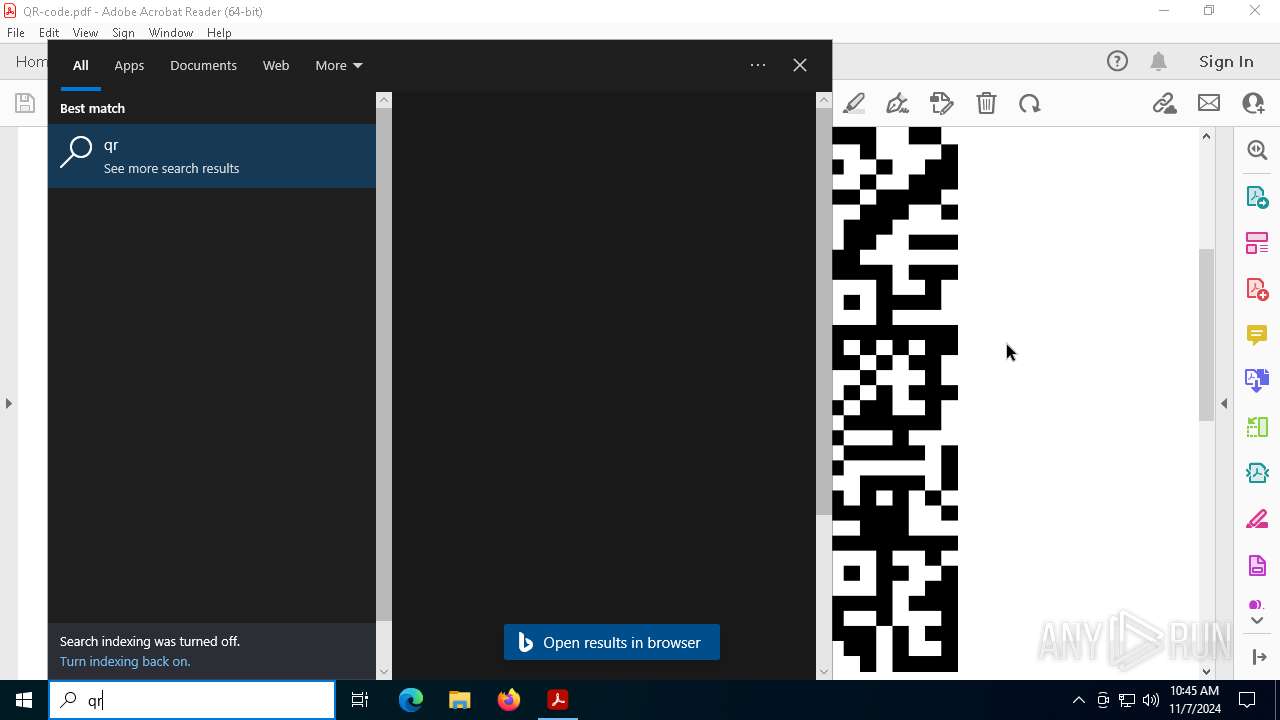
Task: Launch Microsoft Edge from the taskbar
Action: click(x=411, y=700)
